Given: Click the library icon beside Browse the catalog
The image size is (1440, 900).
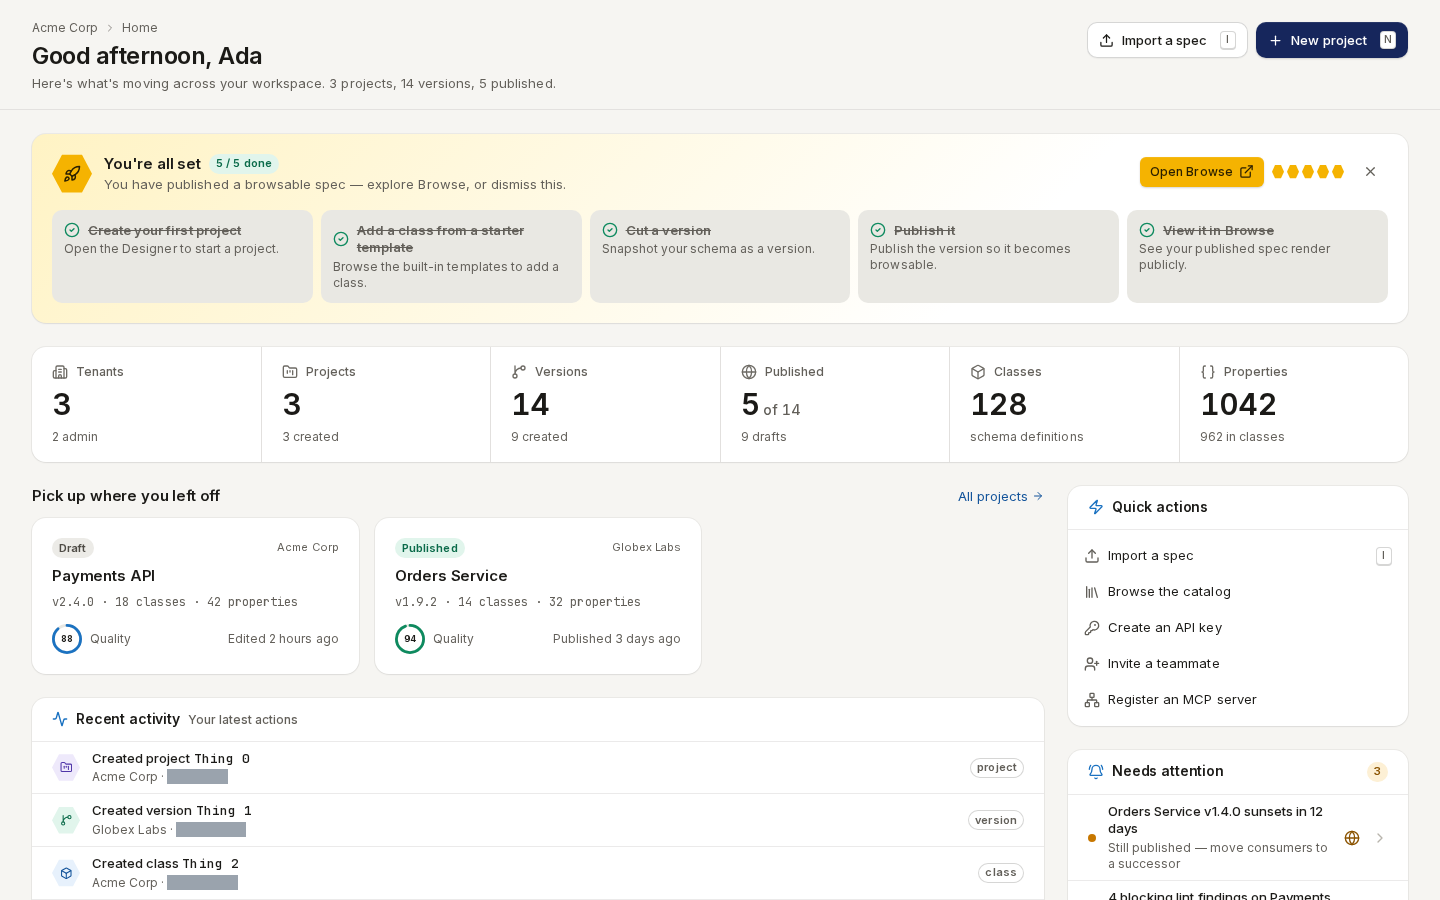Looking at the screenshot, I should click(x=1092, y=592).
